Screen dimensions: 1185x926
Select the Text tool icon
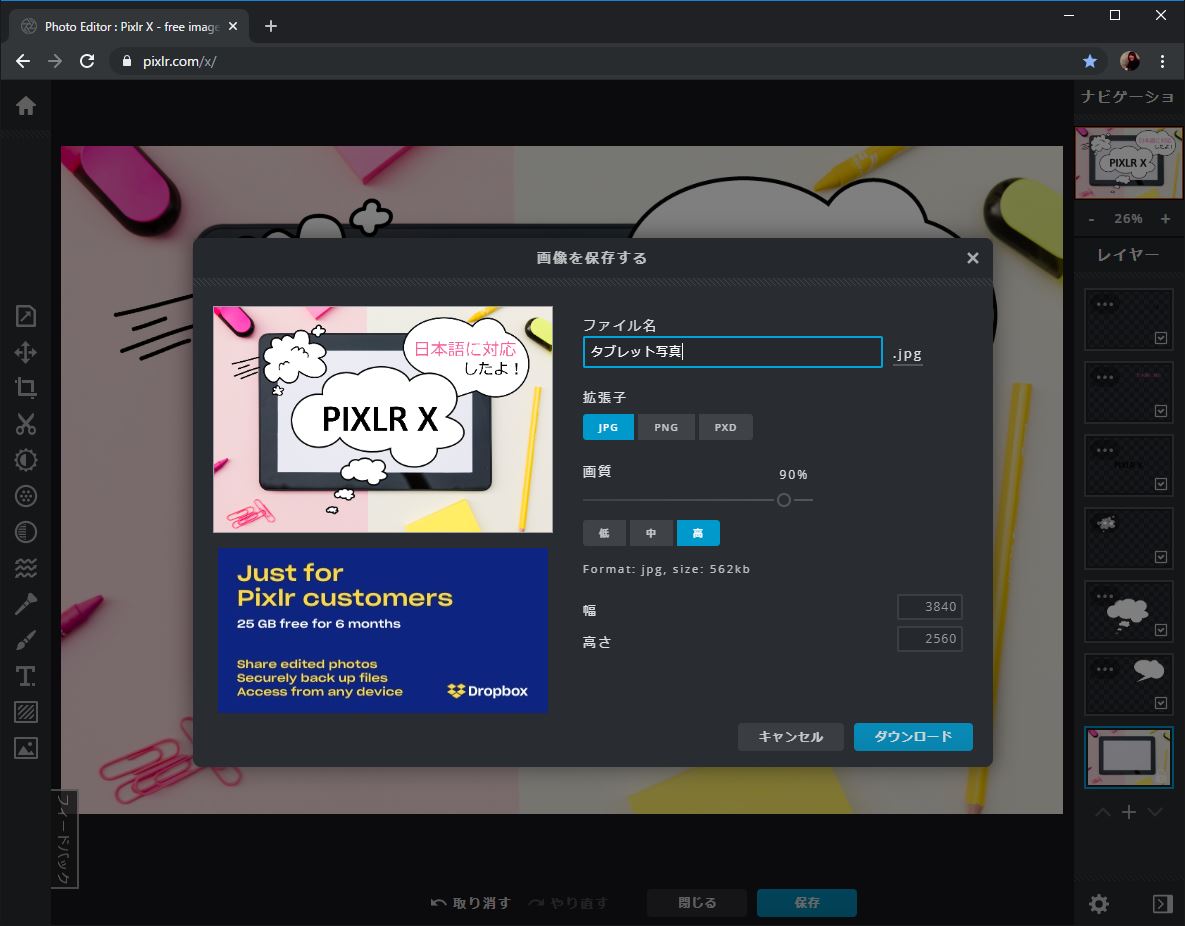point(26,676)
